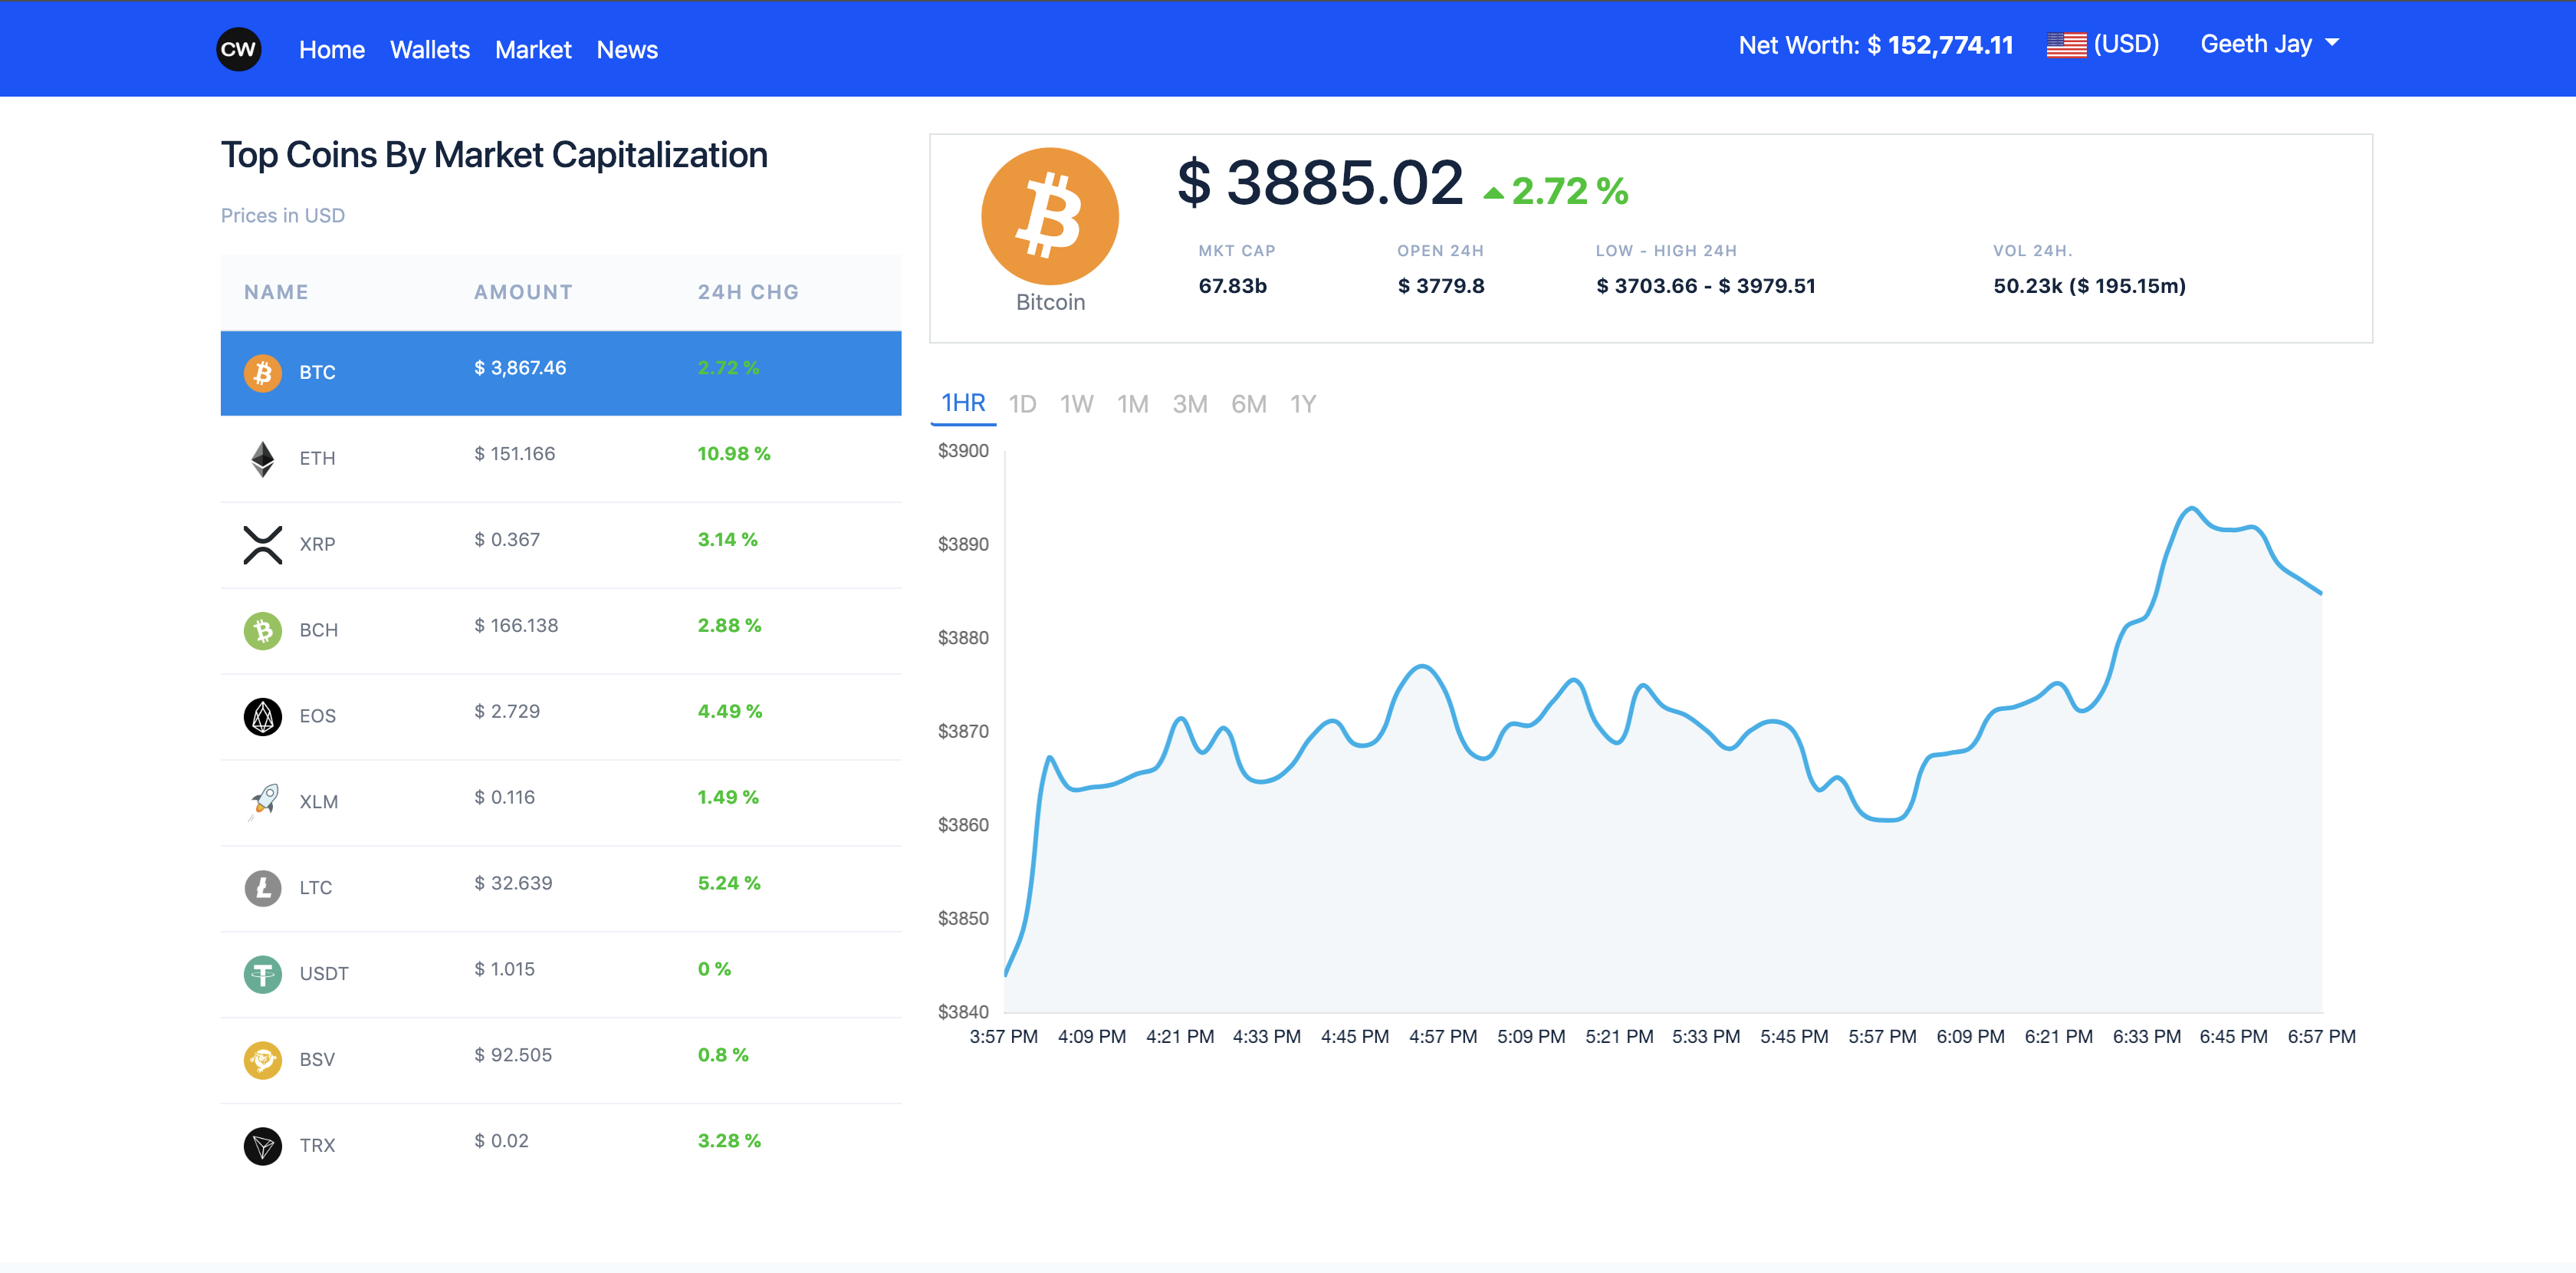Open the Geeth Jay user dropdown

(2268, 44)
